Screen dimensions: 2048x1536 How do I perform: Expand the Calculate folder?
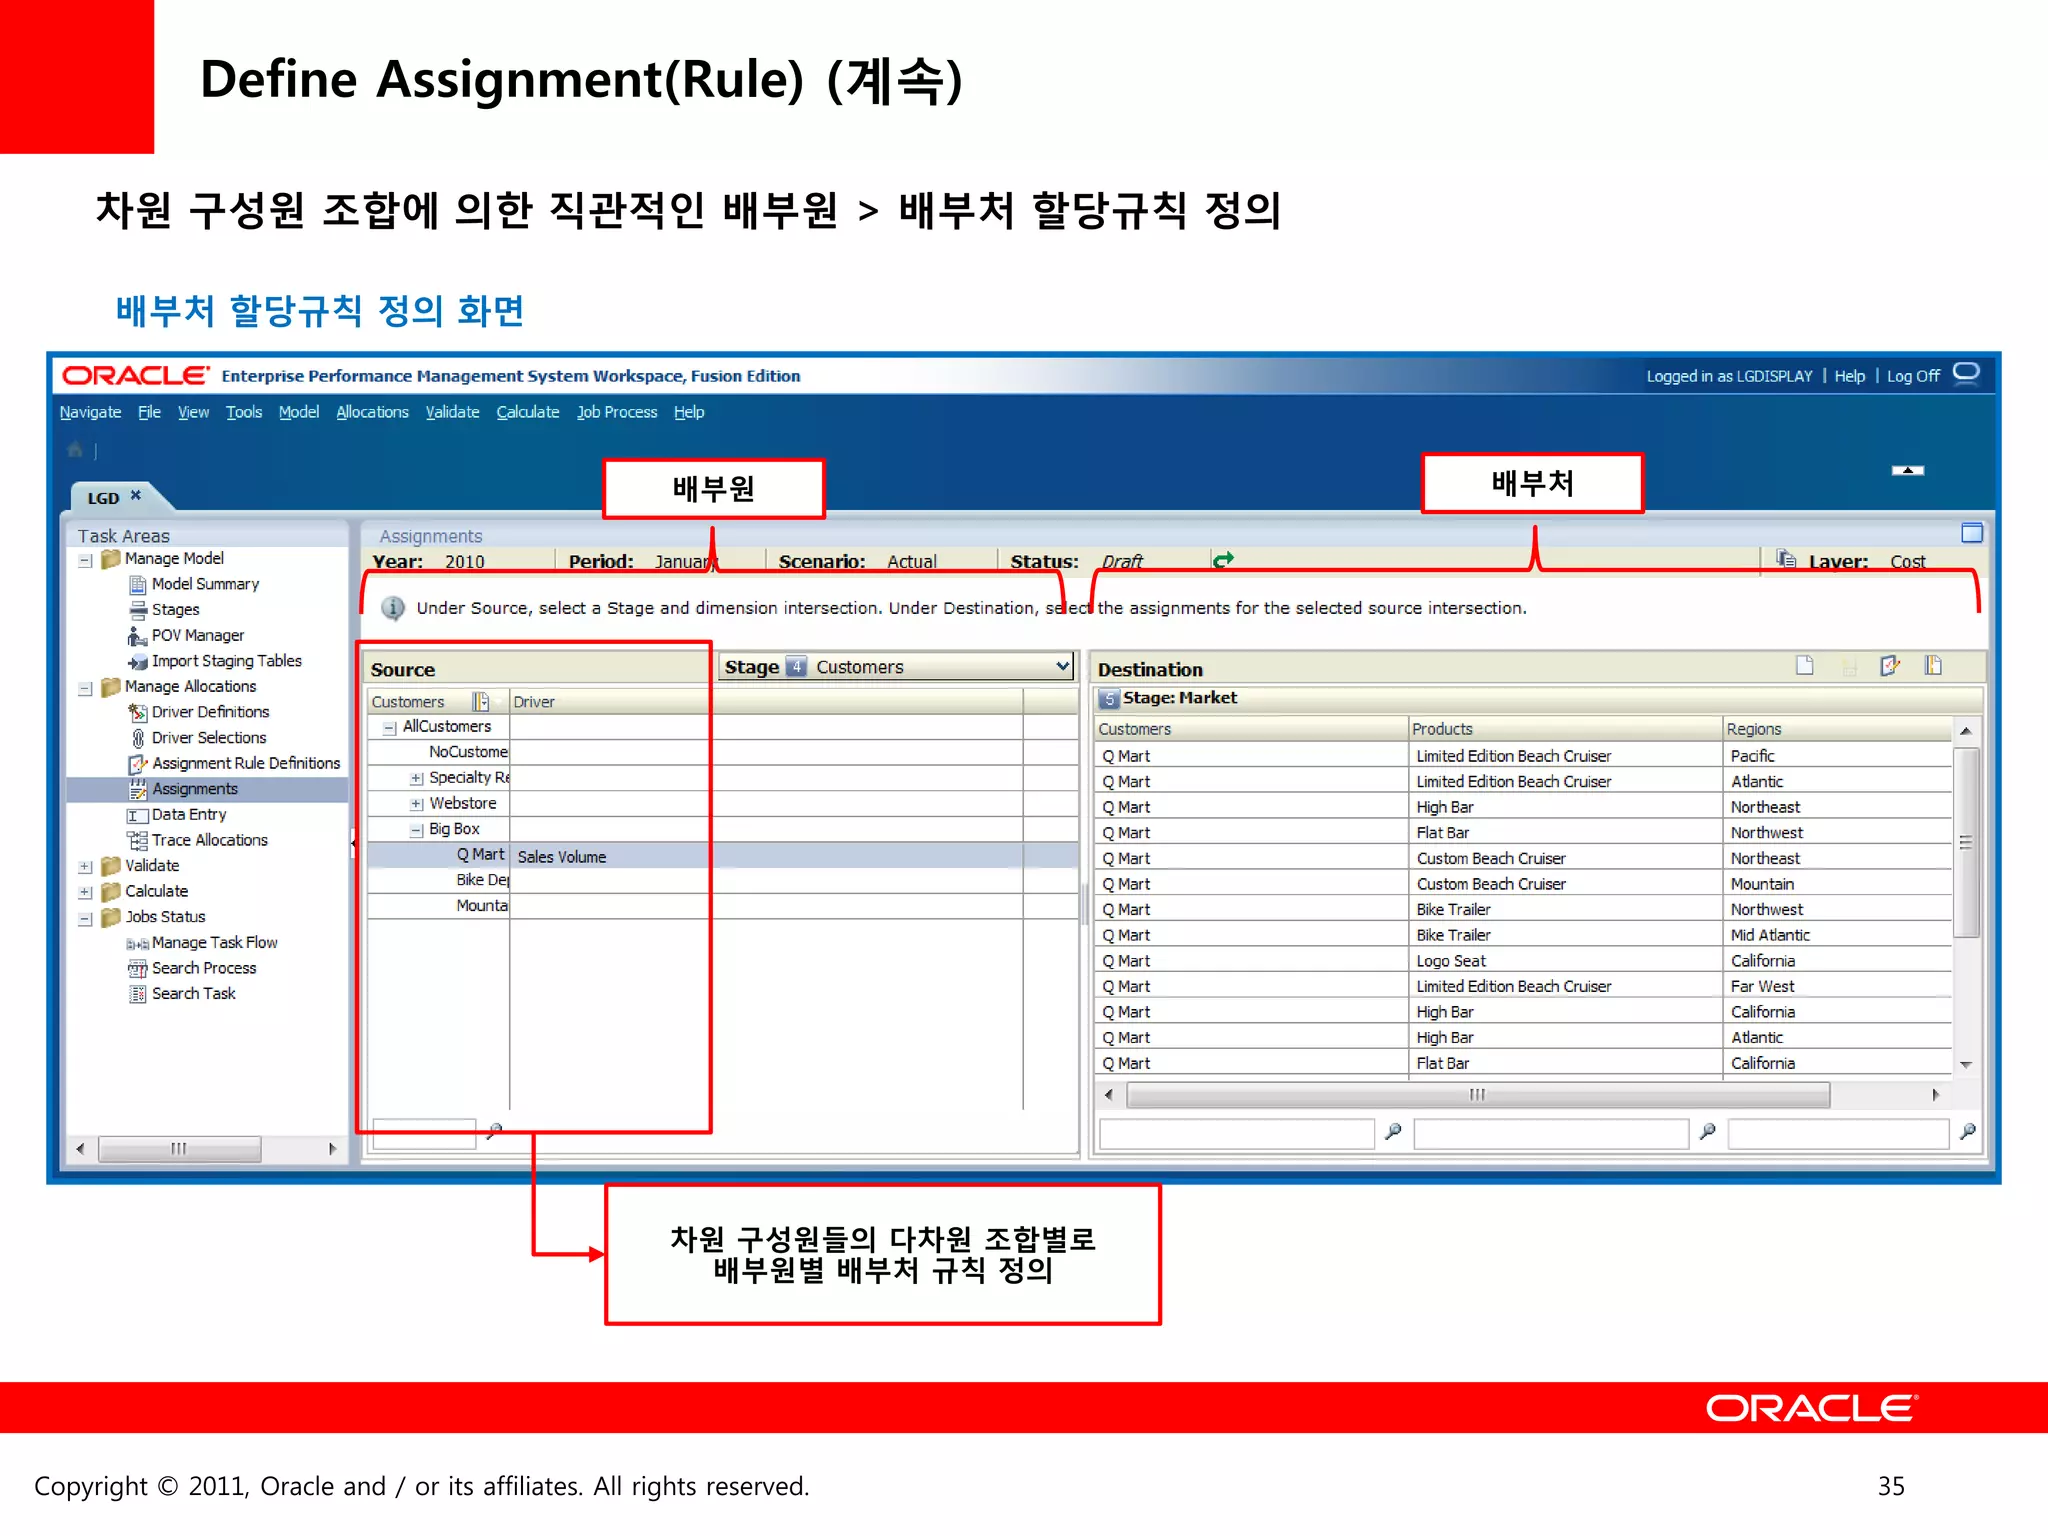86,892
